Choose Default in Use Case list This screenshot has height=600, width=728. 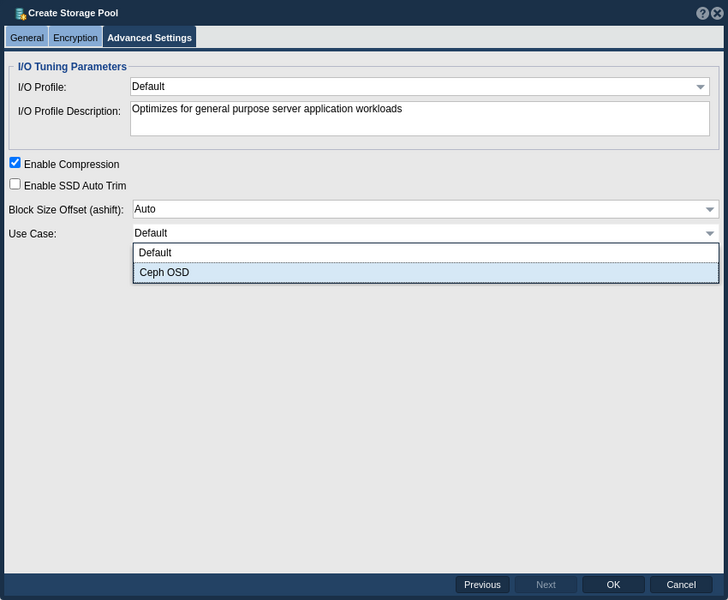click(426, 253)
